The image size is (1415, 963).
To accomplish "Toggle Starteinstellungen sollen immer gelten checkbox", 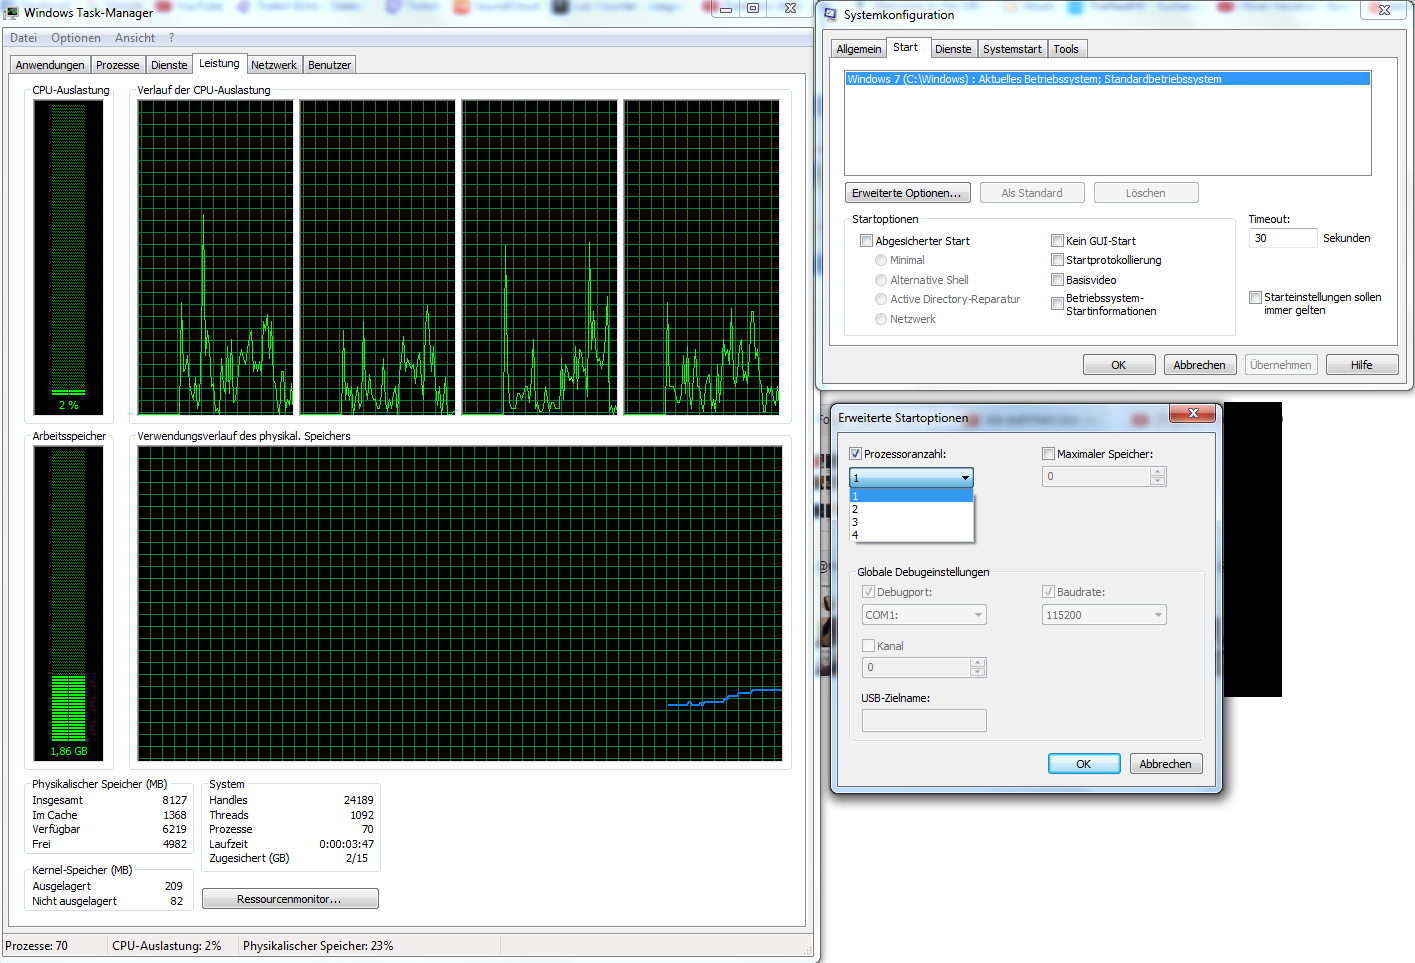I will (1255, 297).
